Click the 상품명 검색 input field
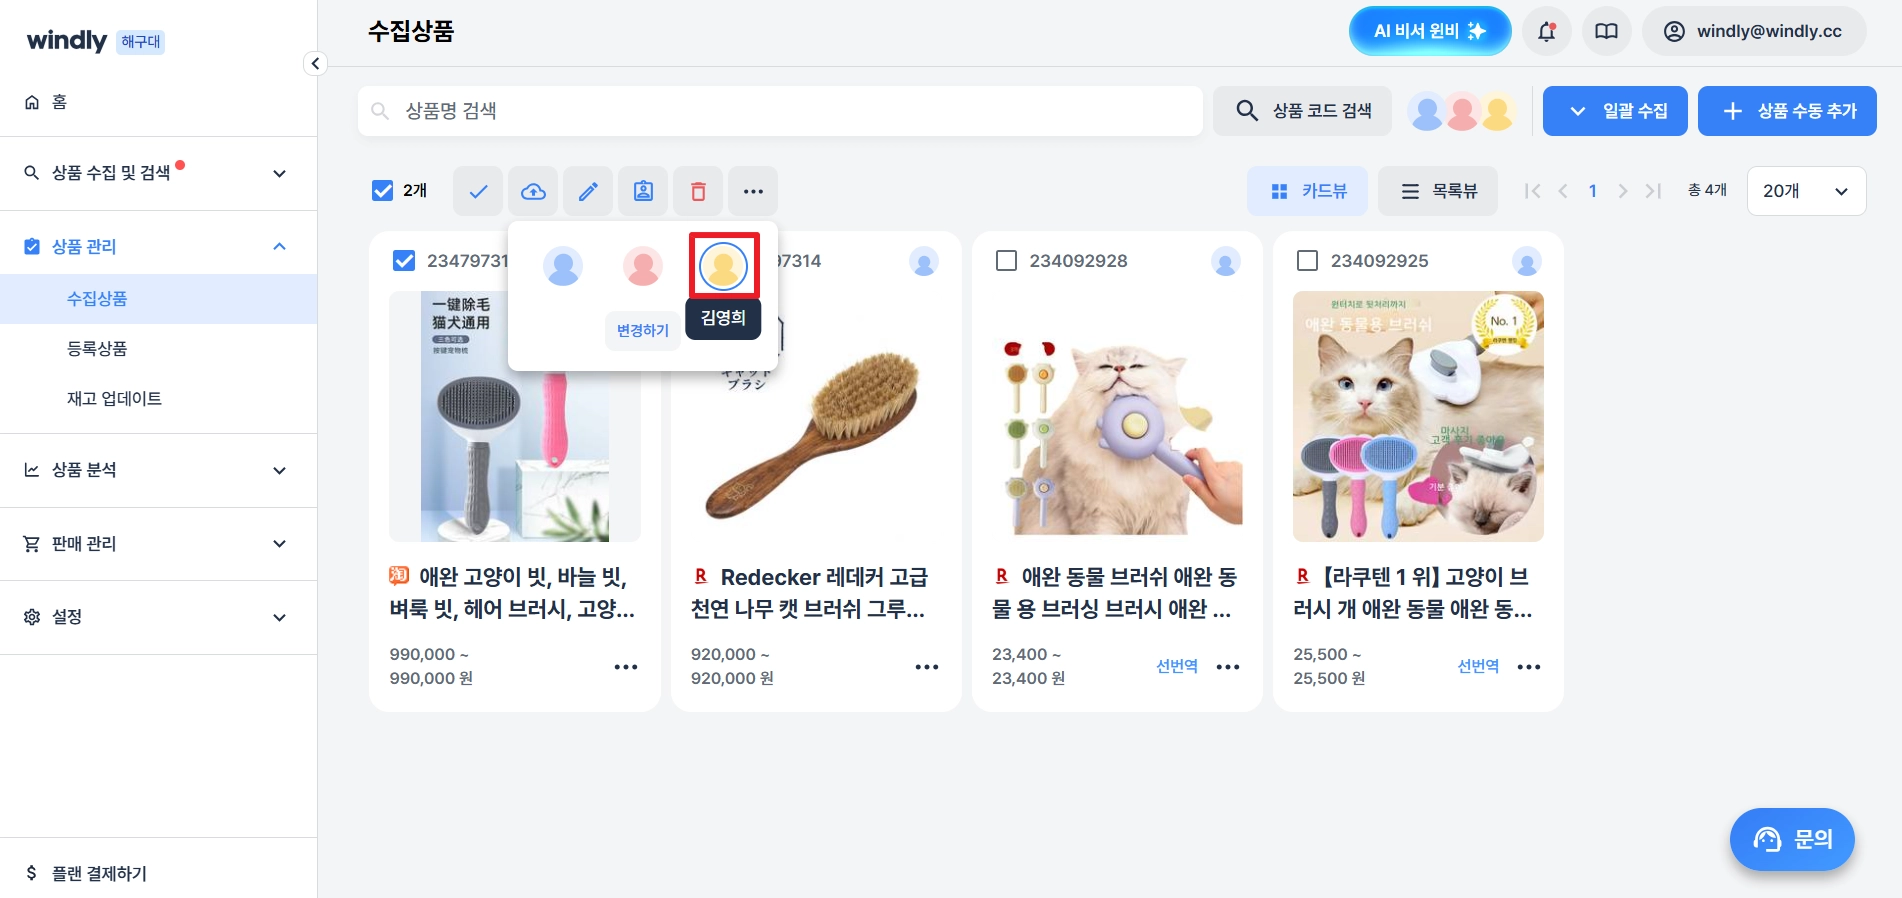Viewport: 1902px width, 898px height. (780, 111)
